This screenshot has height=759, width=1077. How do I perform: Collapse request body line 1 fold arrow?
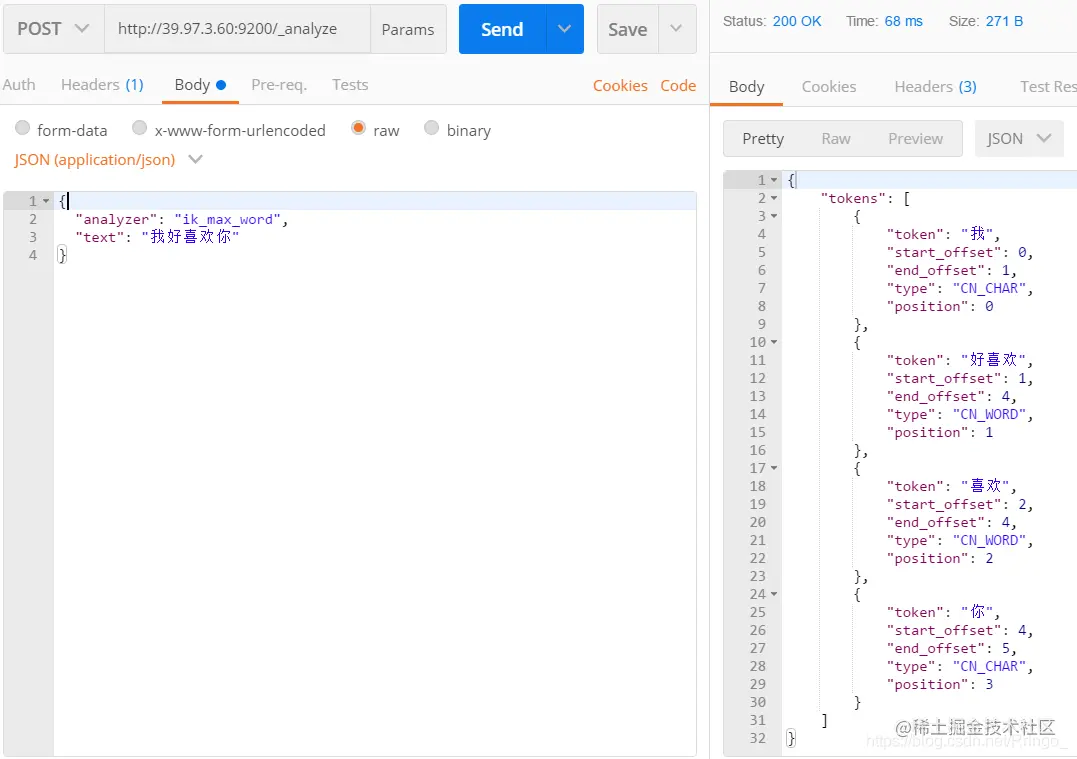click(46, 201)
